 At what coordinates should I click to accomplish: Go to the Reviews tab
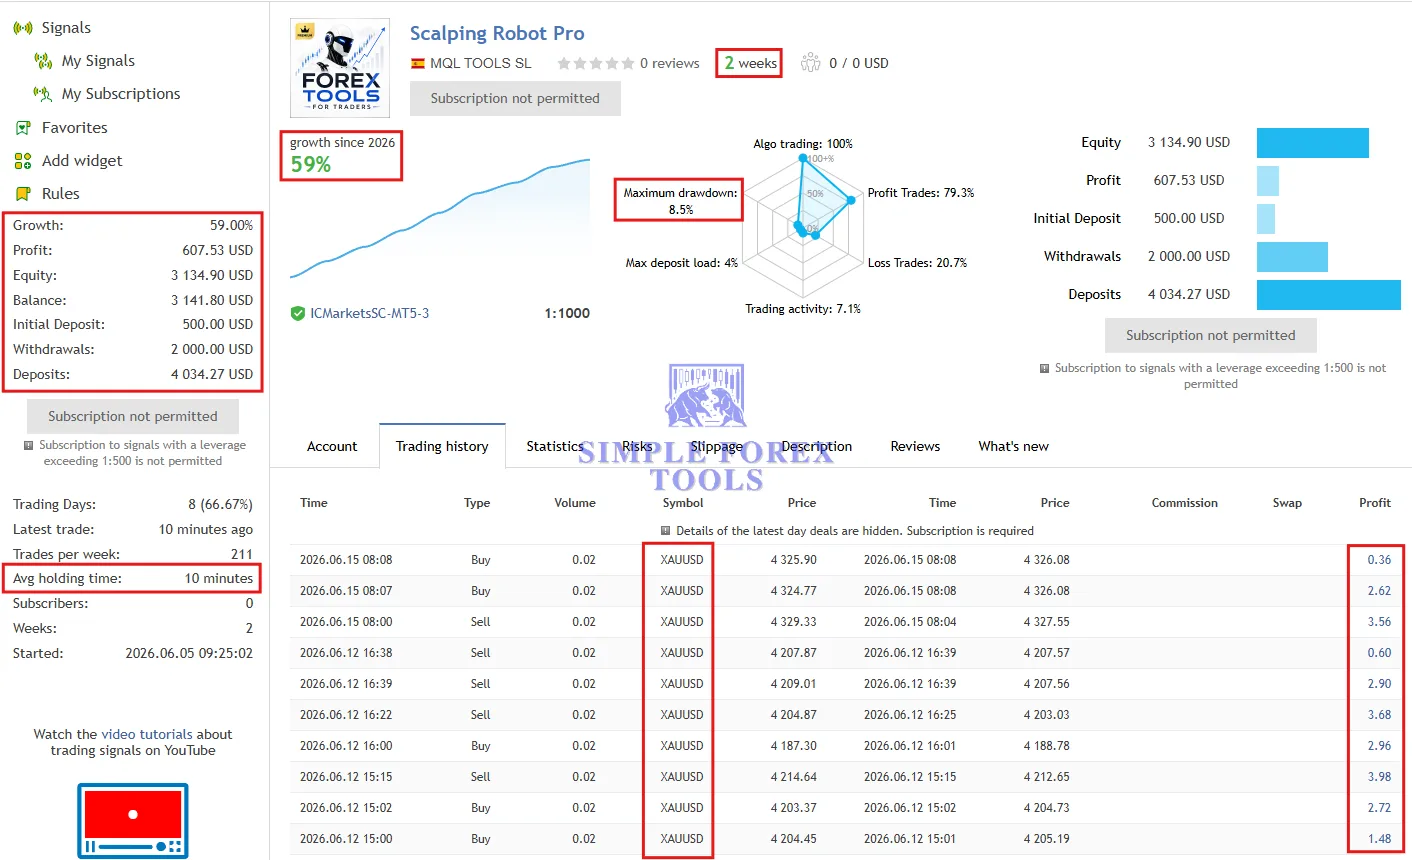point(915,446)
